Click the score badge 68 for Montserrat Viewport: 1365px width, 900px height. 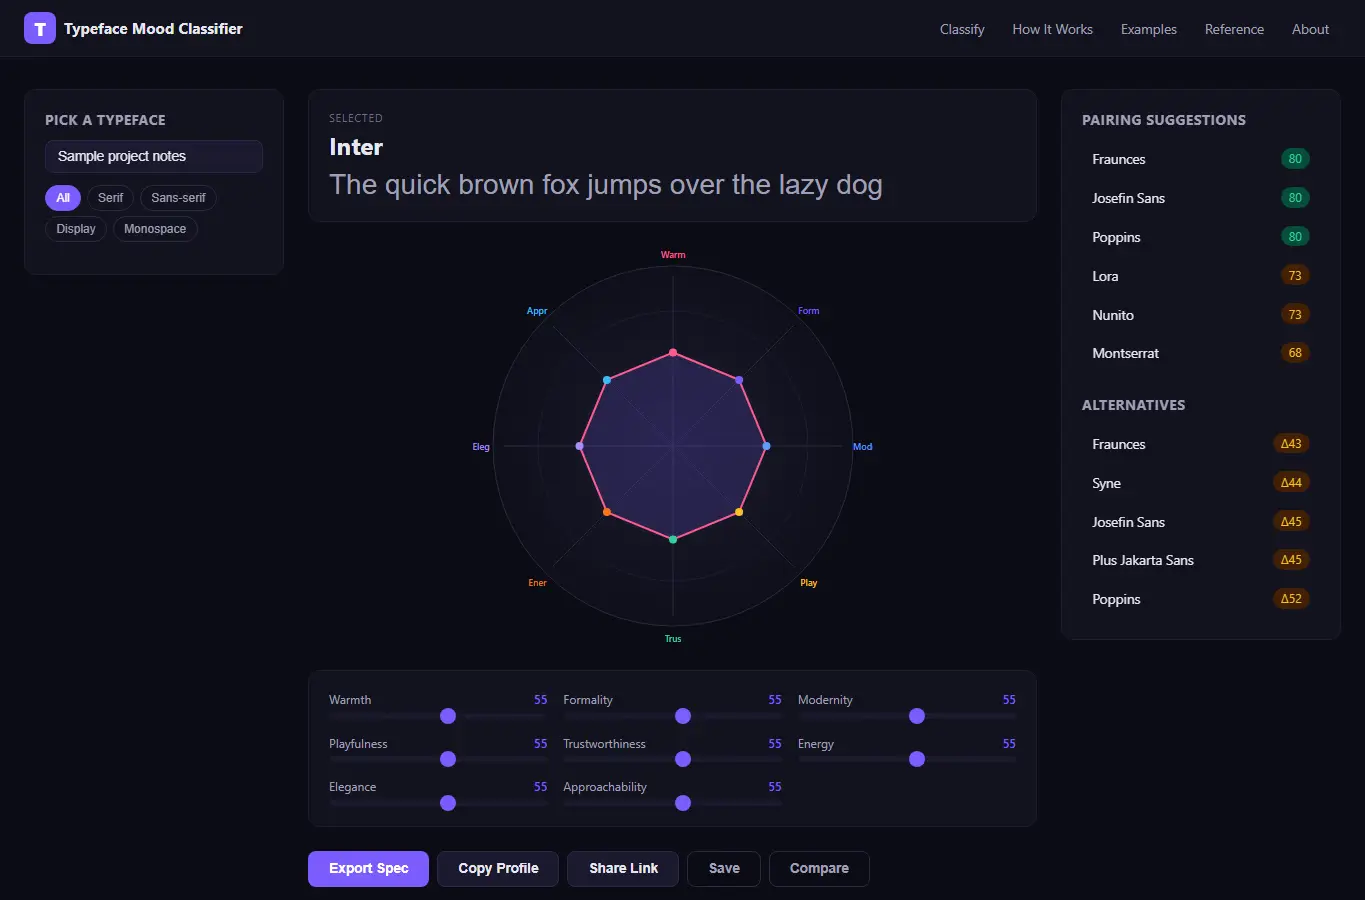coord(1295,353)
